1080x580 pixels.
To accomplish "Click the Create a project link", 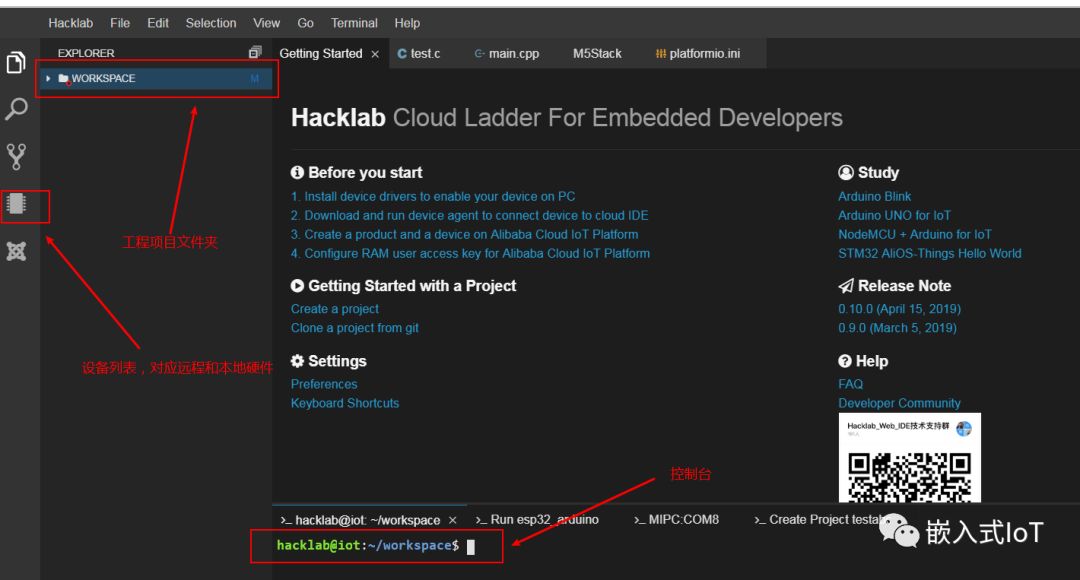I will point(335,309).
